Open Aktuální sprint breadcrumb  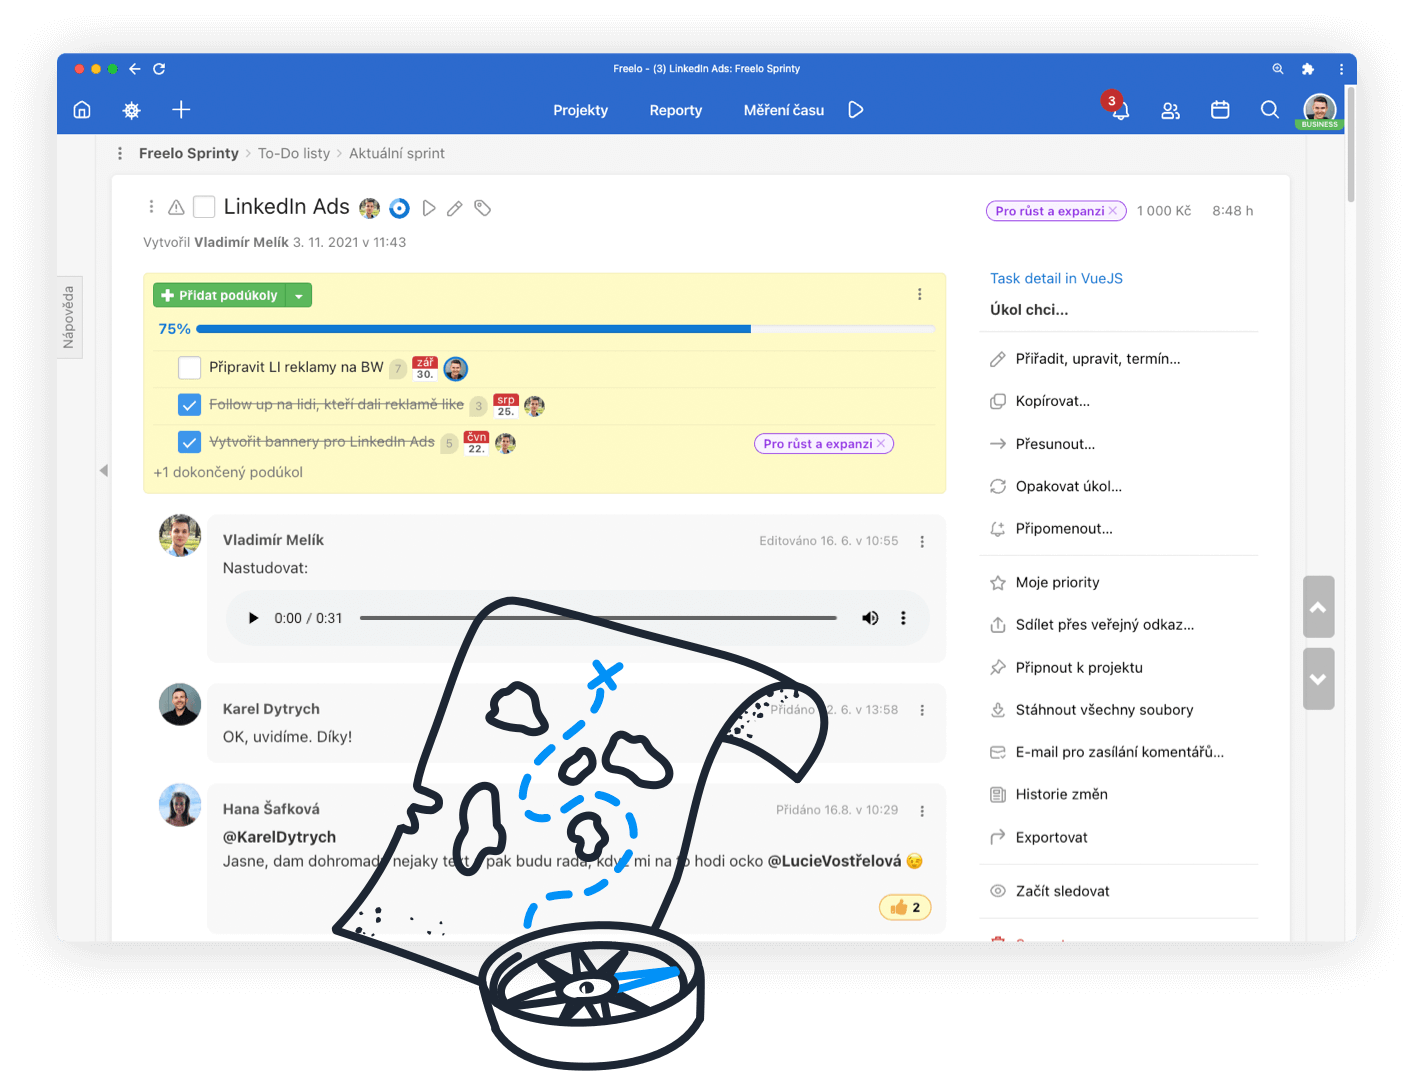click(397, 153)
